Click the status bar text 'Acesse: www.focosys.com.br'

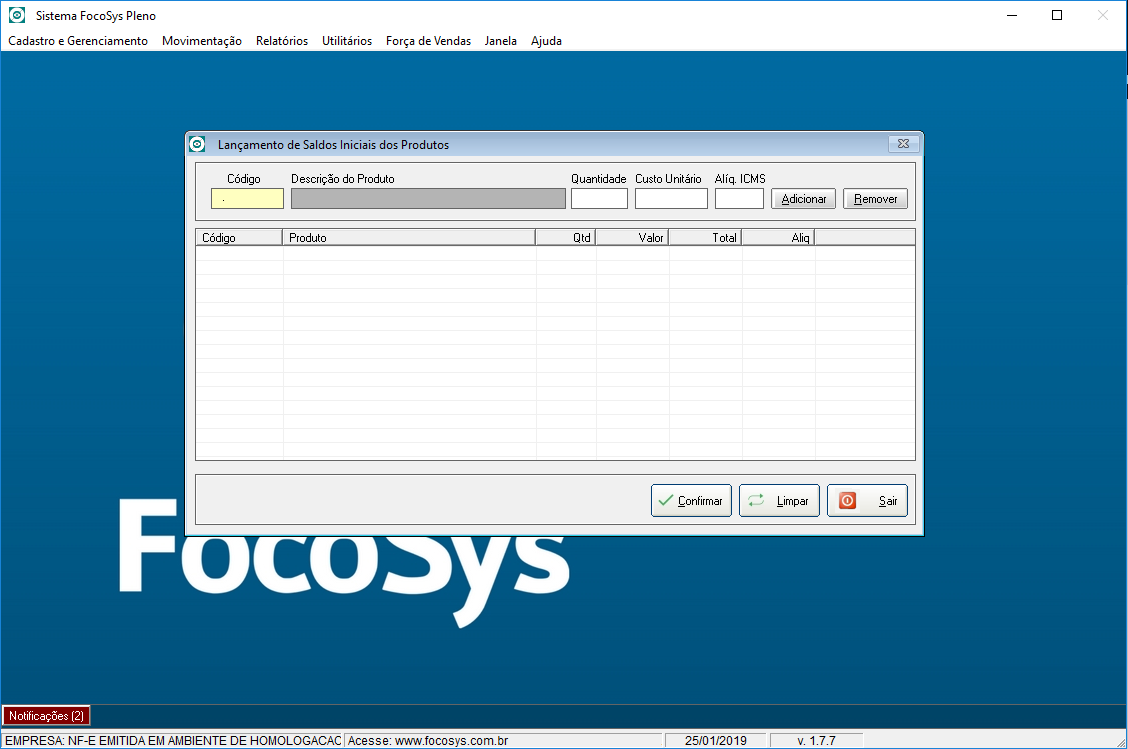[x=428, y=740]
